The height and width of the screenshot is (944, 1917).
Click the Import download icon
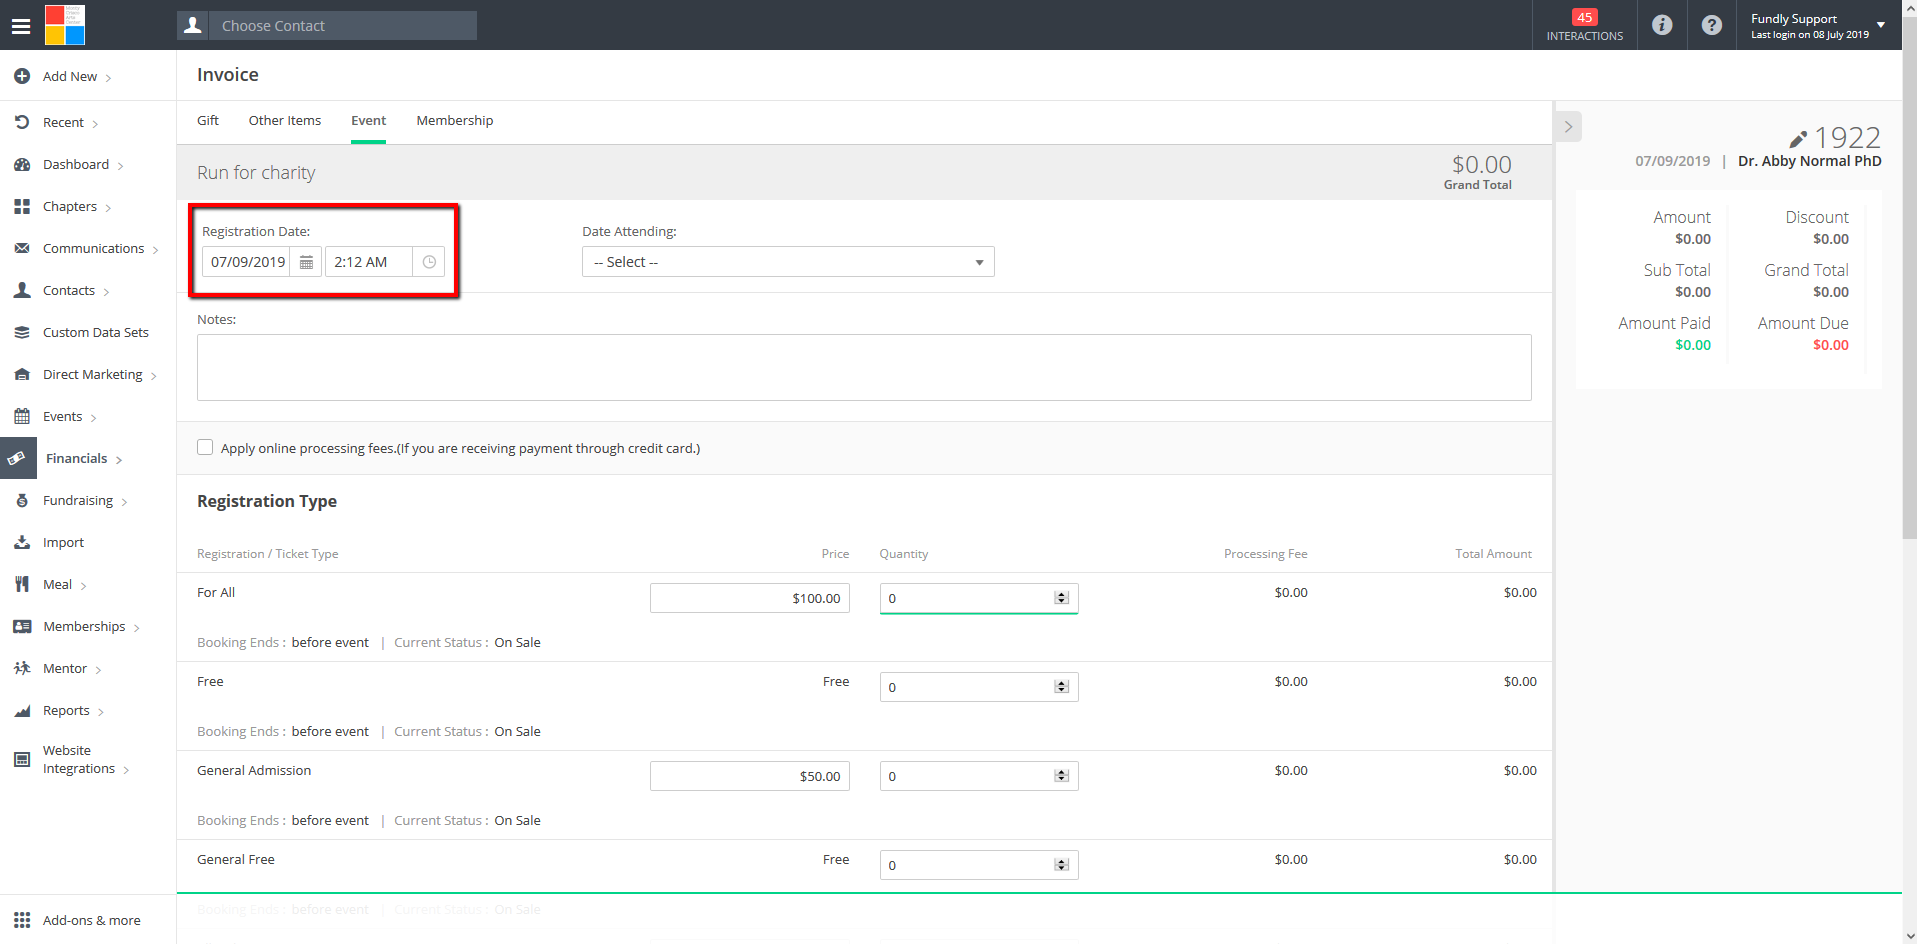coord(22,542)
